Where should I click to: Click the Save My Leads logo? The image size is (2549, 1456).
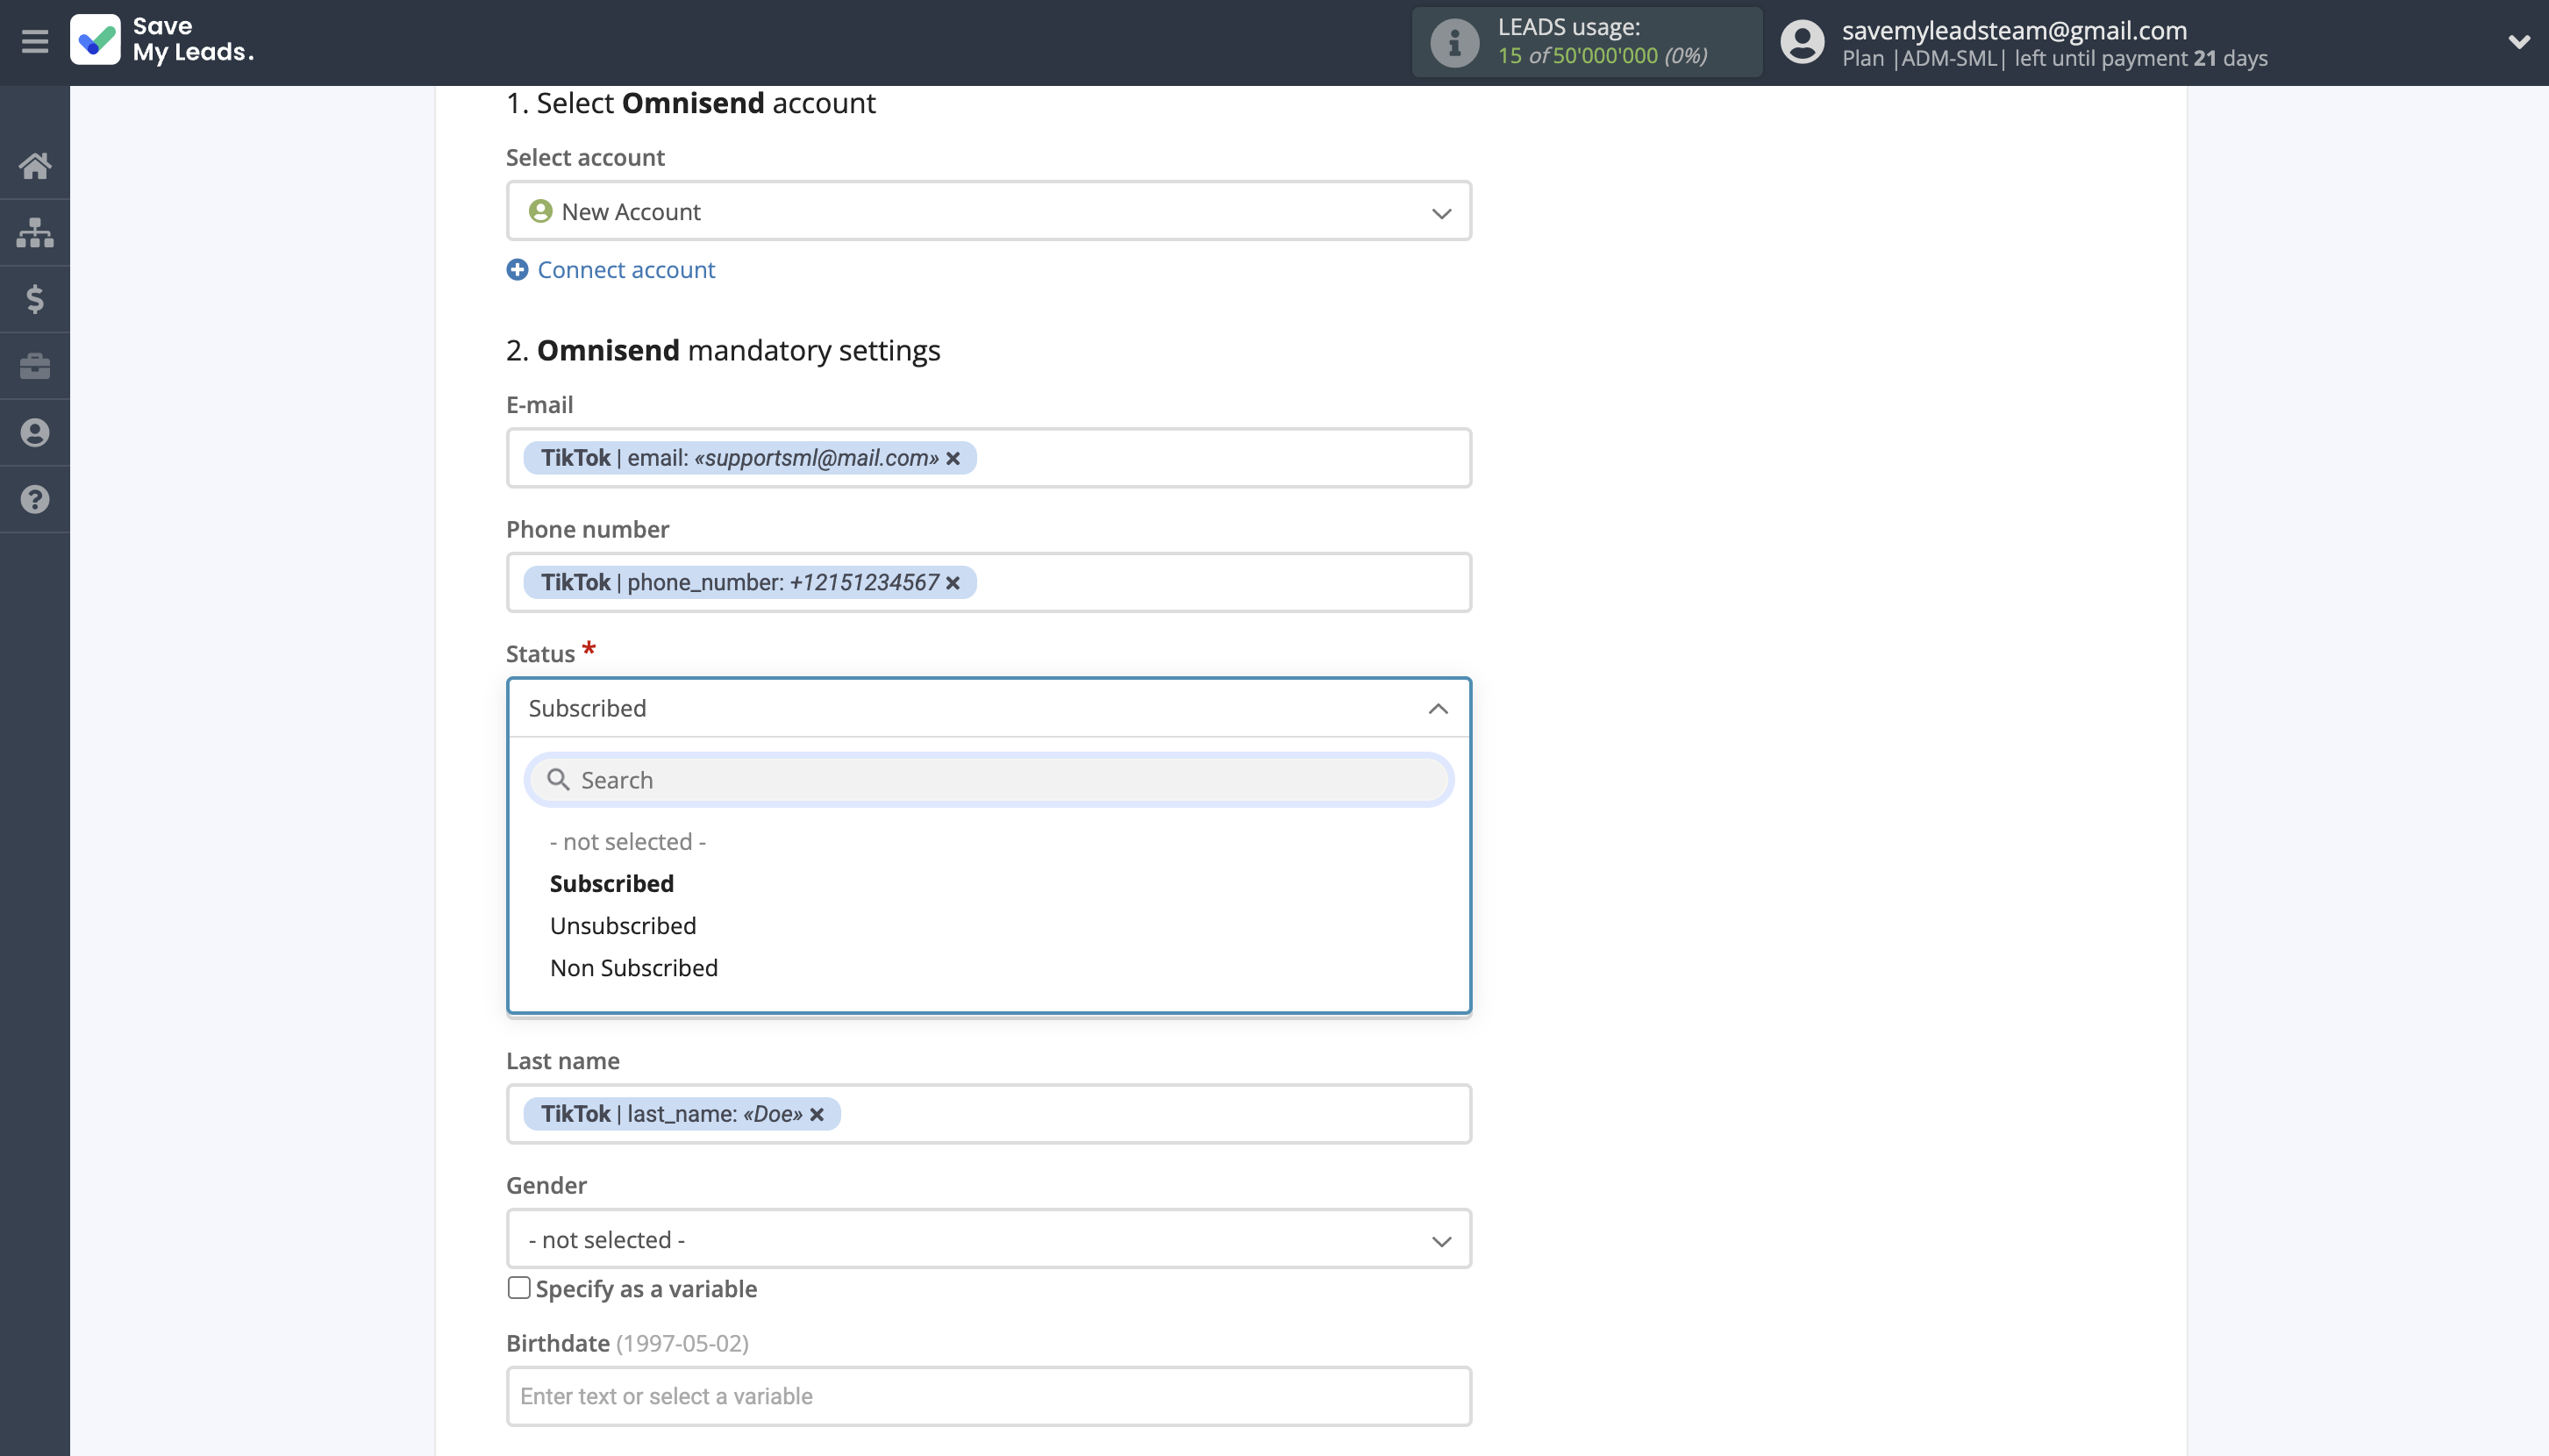tap(162, 40)
